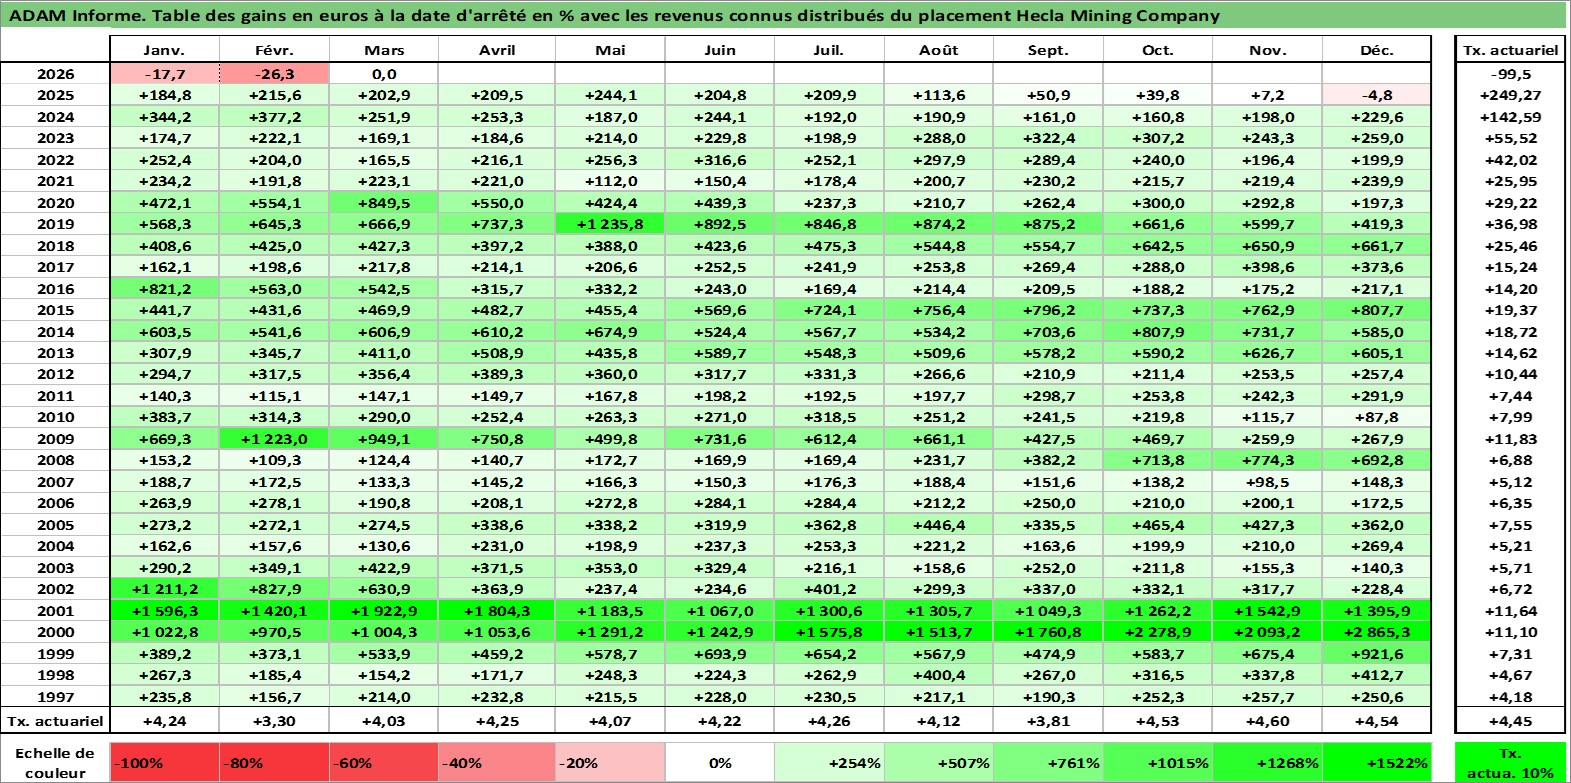
Task: Select the -40% legend swatch
Action: click(497, 762)
